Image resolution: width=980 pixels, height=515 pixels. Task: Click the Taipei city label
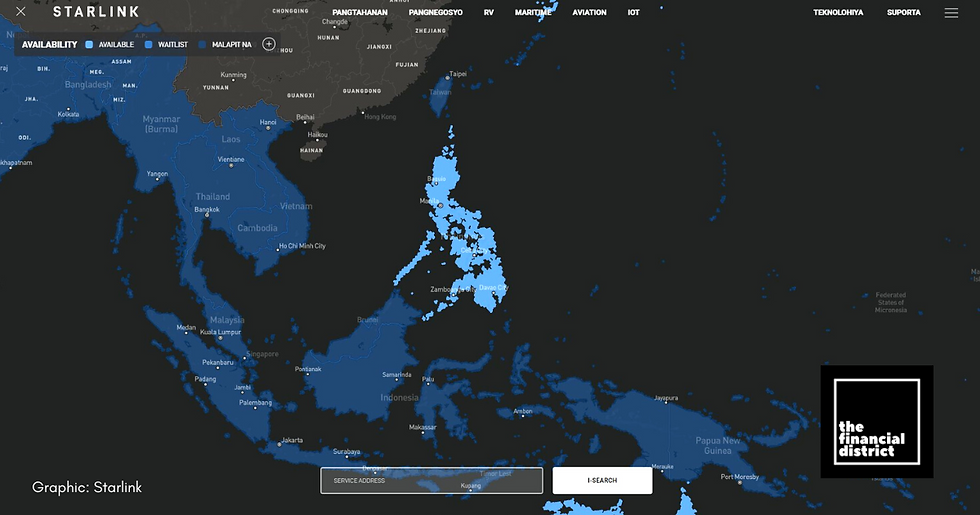click(x=458, y=74)
